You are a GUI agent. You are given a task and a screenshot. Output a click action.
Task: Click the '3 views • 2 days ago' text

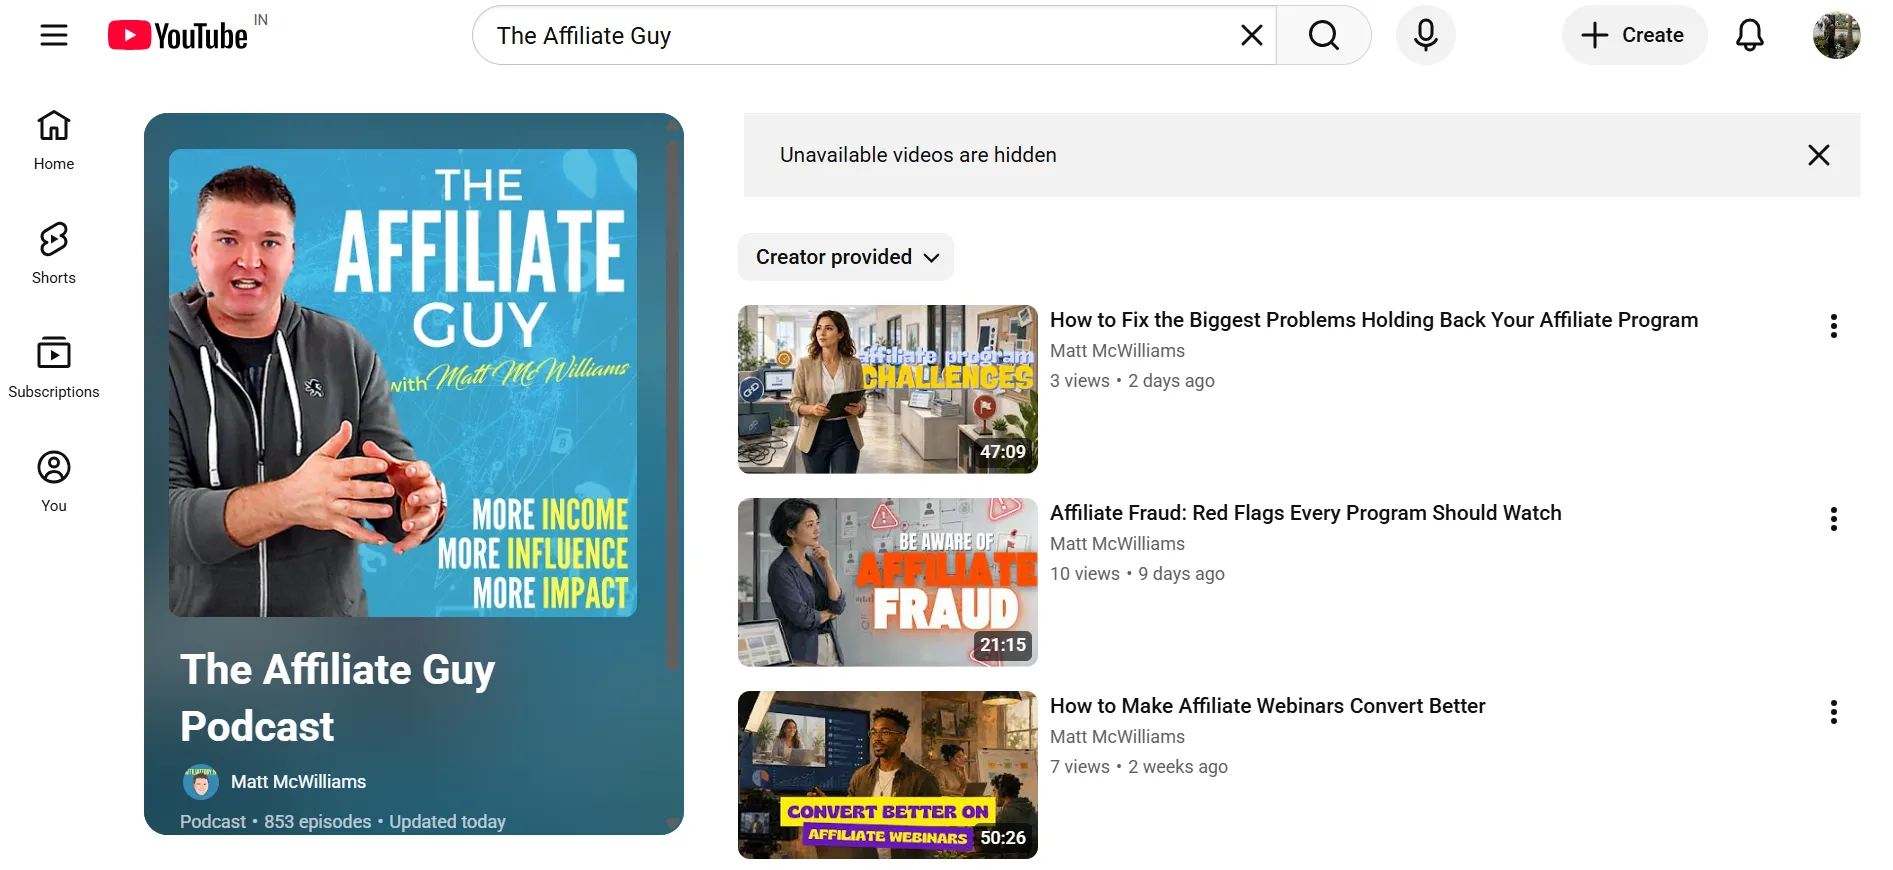point(1132,381)
